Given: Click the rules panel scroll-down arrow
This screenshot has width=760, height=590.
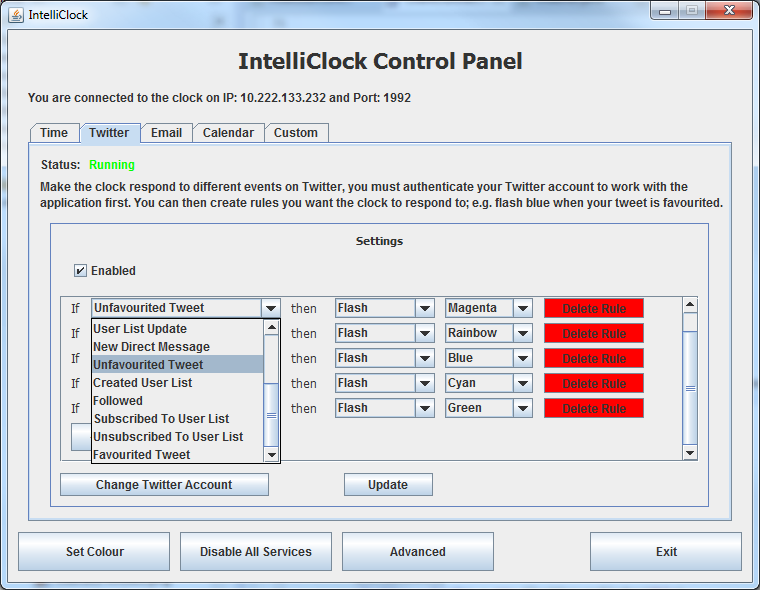Looking at the screenshot, I should coord(690,453).
